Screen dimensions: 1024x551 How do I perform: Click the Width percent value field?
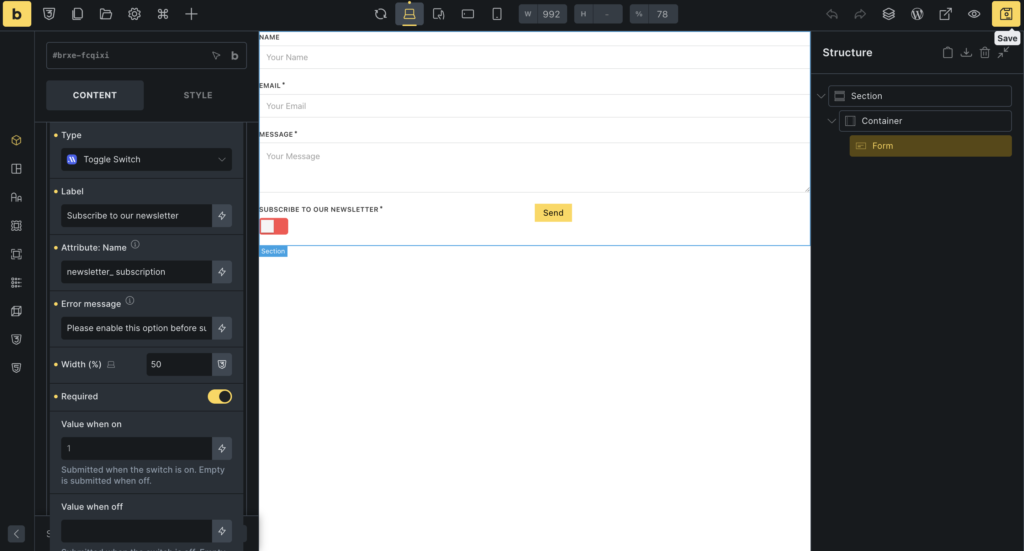click(x=179, y=364)
